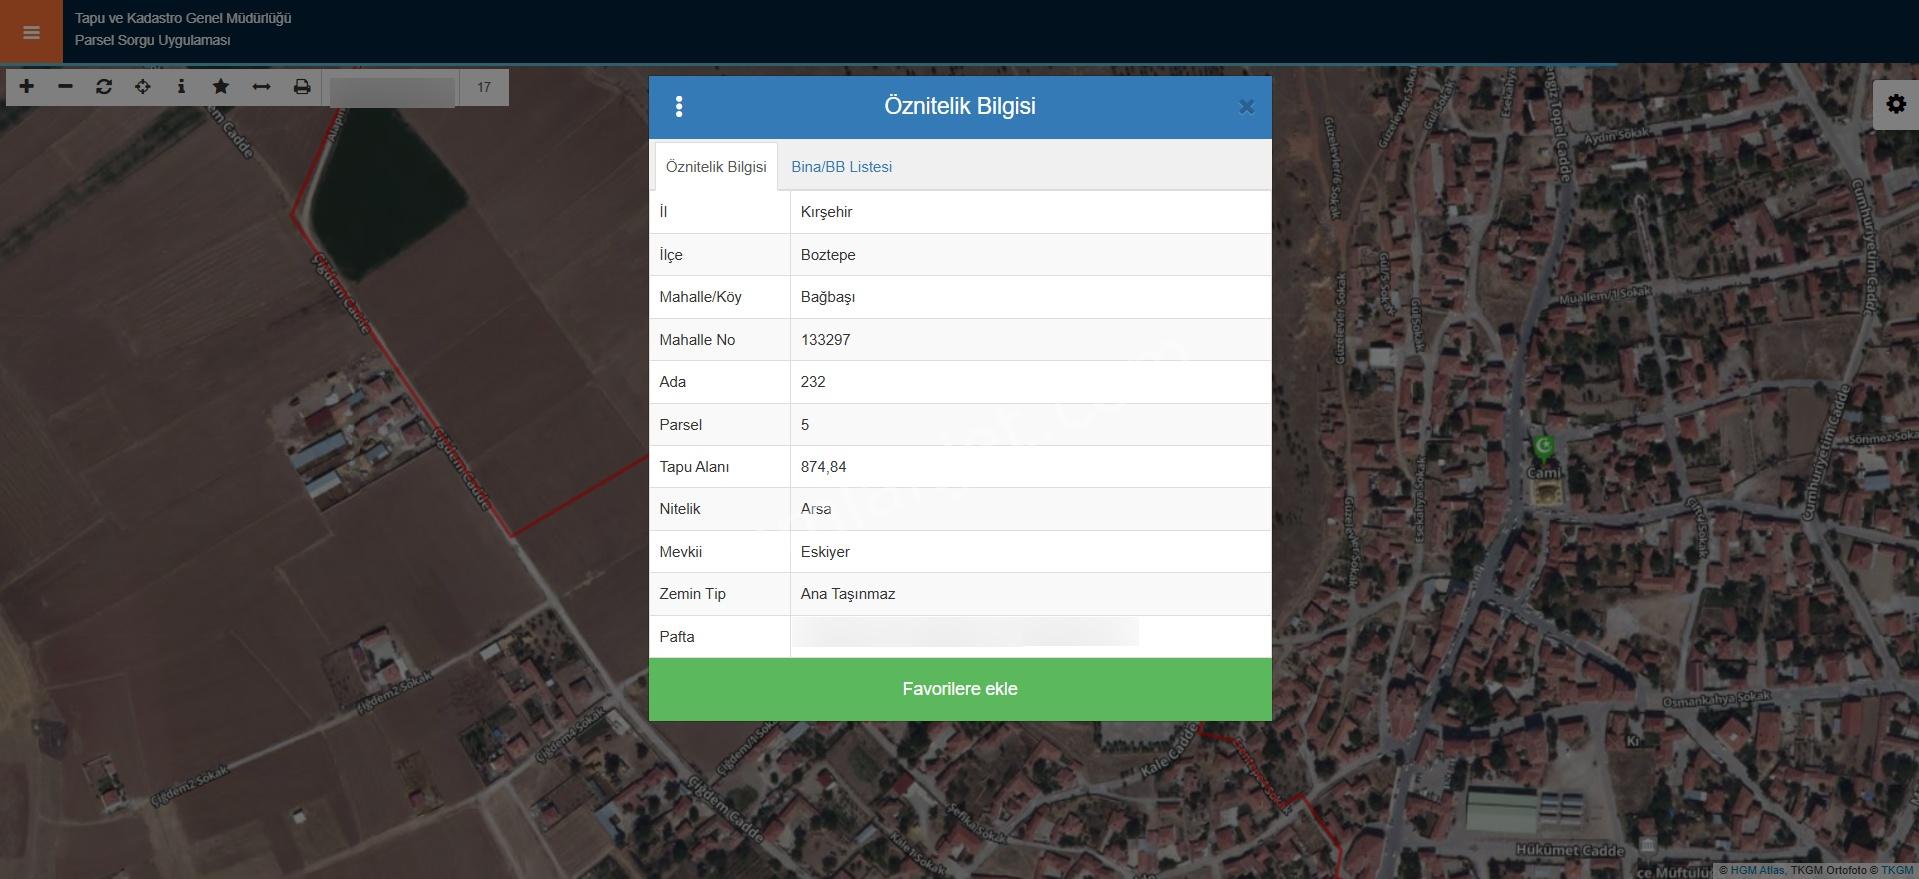Click the Osmankahya Sokak map label
Screen dimensions: 1919x879
(1716, 698)
